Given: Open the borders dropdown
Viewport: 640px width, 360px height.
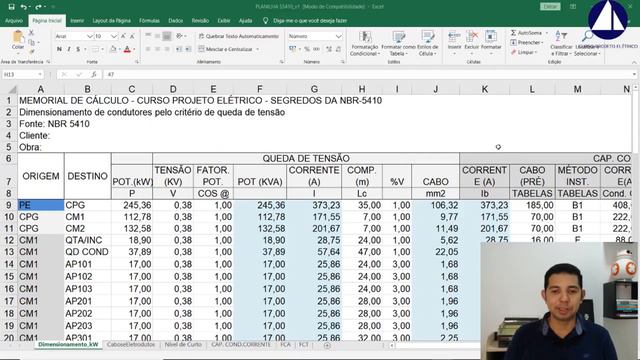Looking at the screenshot, I should tap(102, 49).
